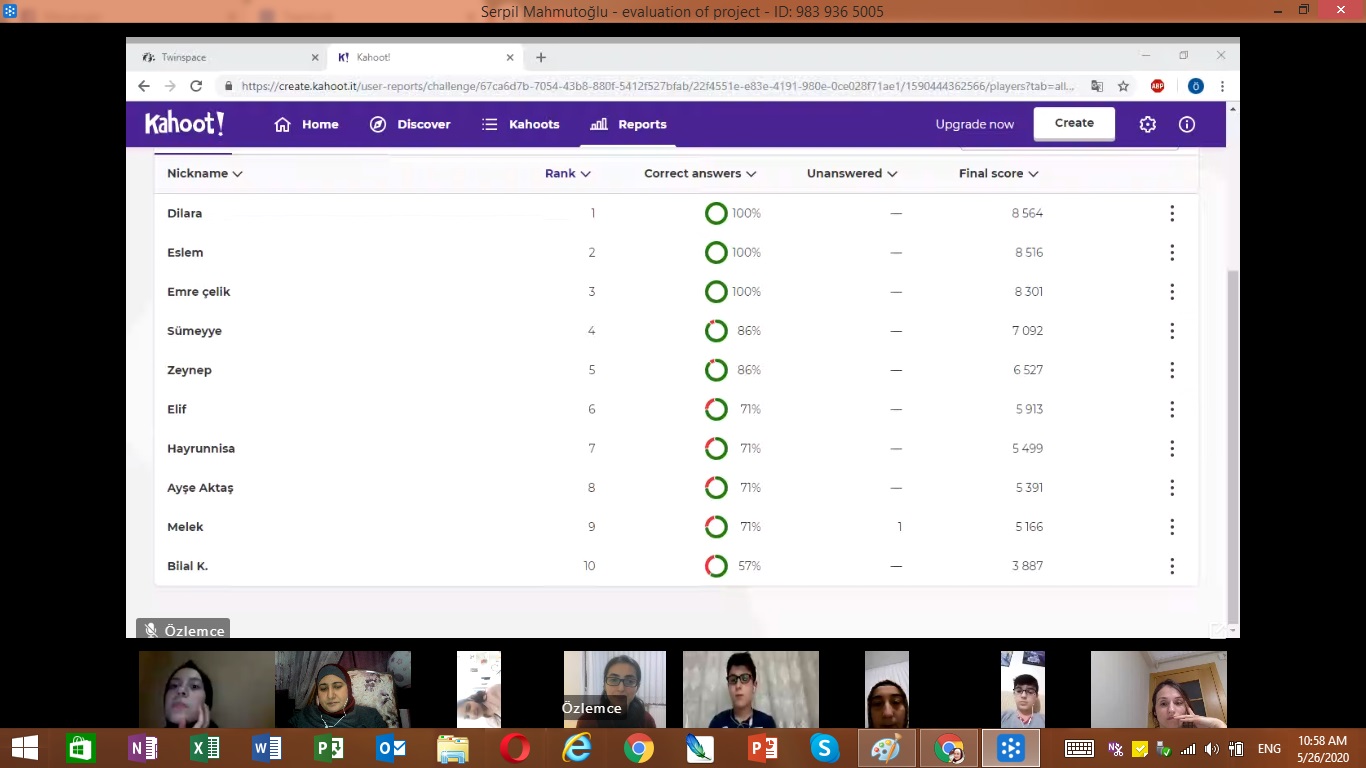This screenshot has height=768, width=1366.
Task: Click the Kahoot! logo
Action: pyautogui.click(x=184, y=124)
